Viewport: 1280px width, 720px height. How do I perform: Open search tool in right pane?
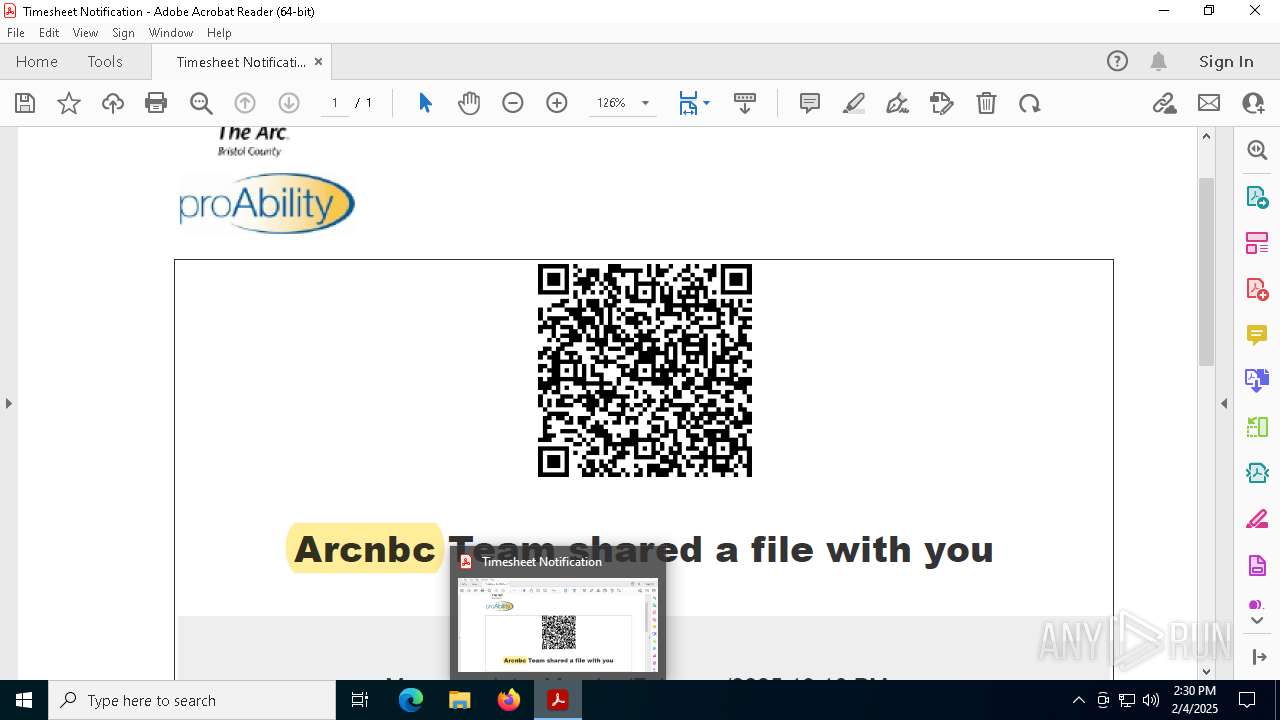[1257, 150]
